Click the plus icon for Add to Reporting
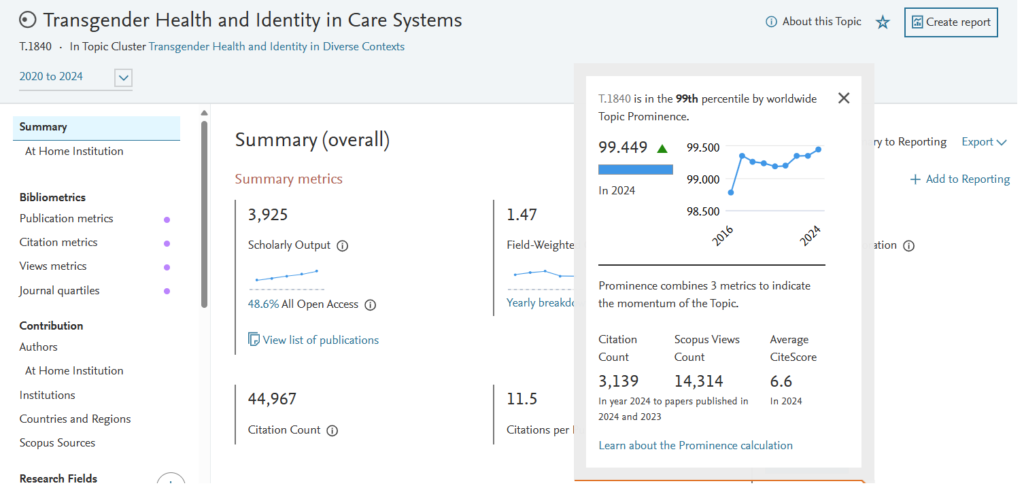 click(915, 179)
